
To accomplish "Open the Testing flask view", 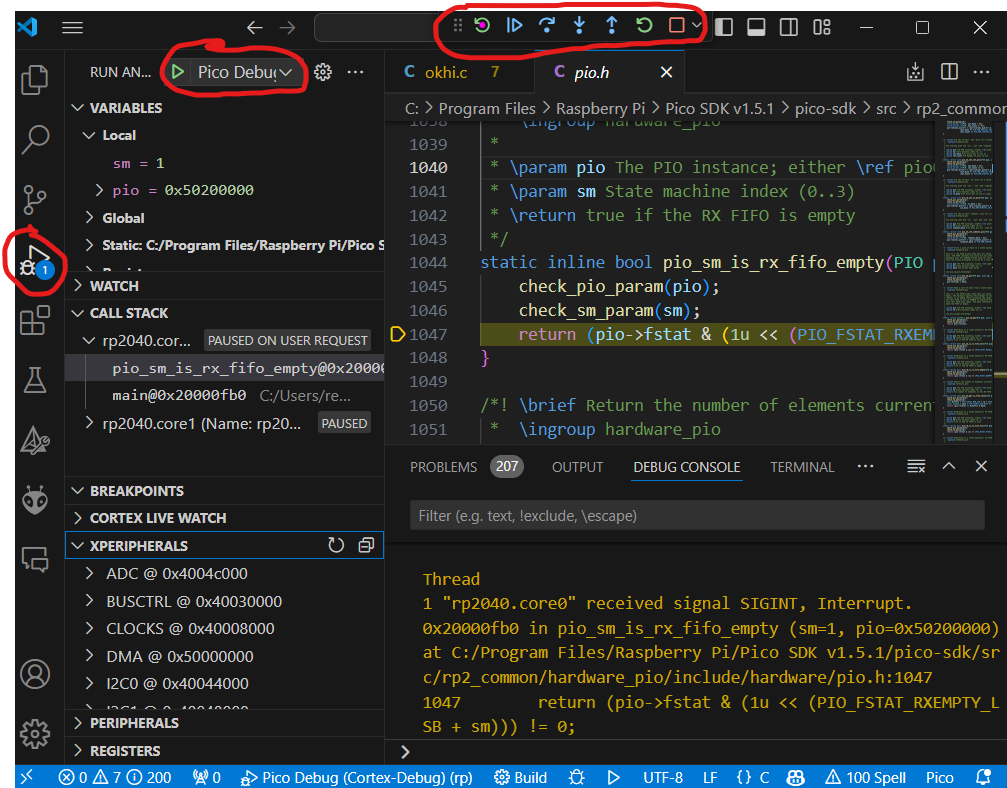I will [x=35, y=380].
